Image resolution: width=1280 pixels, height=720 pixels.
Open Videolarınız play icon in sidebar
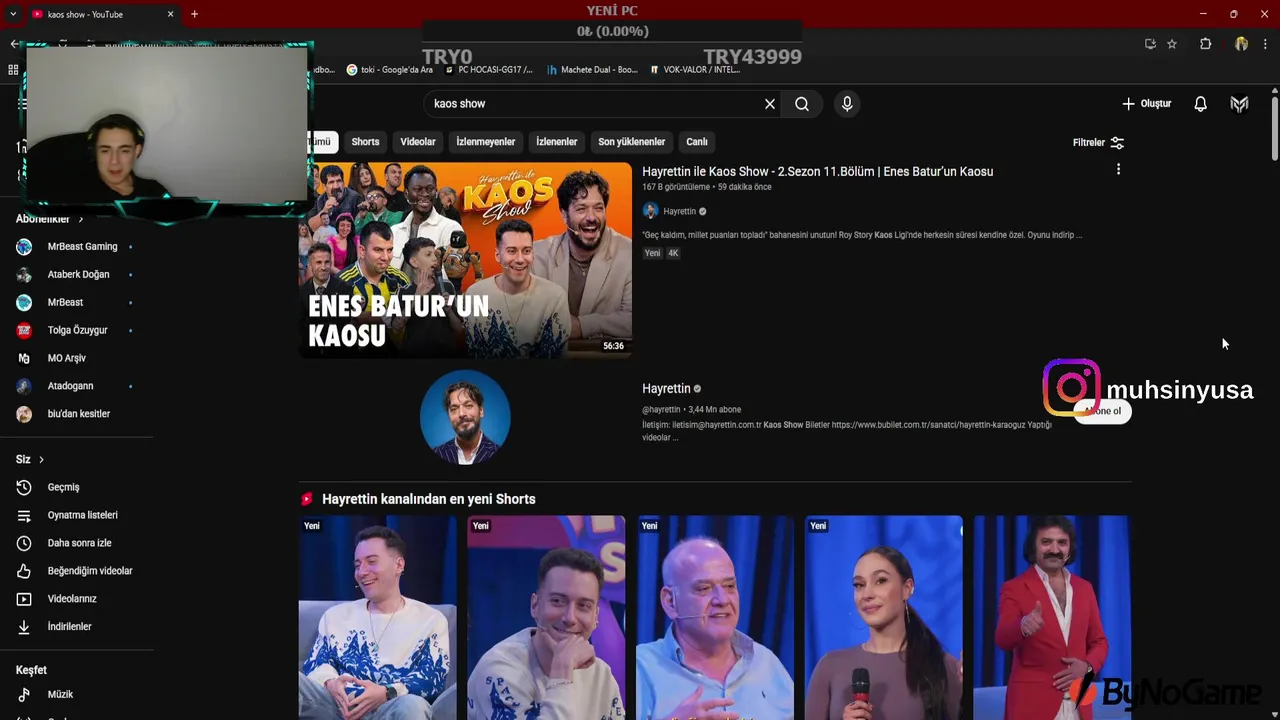pos(24,599)
